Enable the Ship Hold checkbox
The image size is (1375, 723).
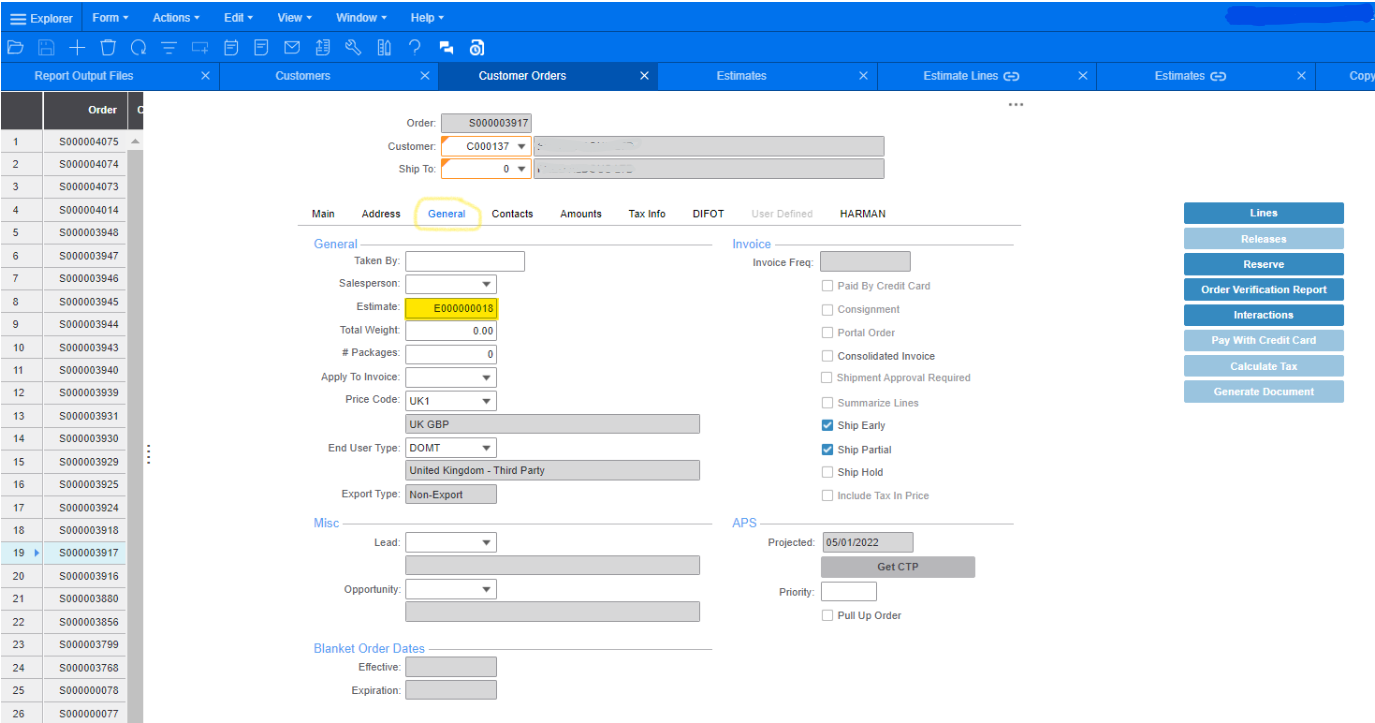pos(827,473)
